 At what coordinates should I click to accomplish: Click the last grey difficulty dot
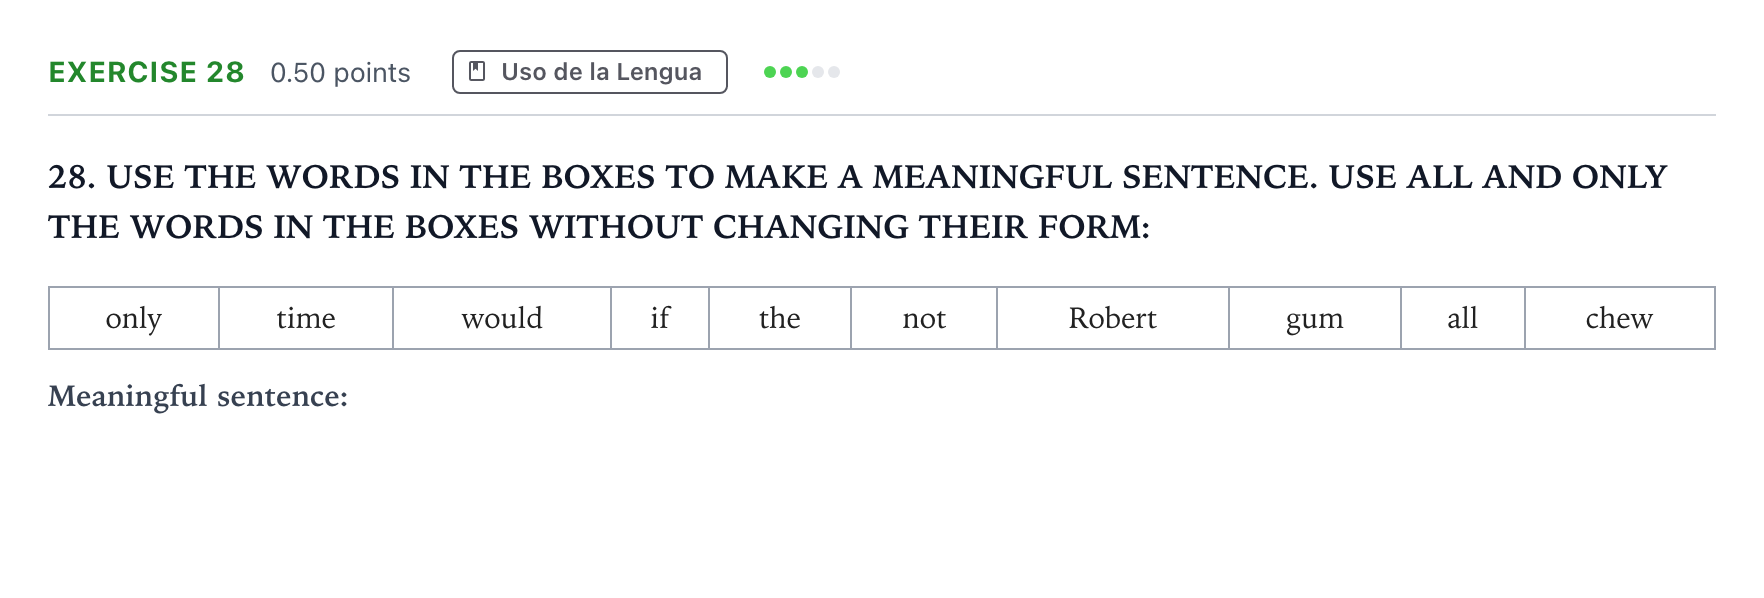[834, 72]
